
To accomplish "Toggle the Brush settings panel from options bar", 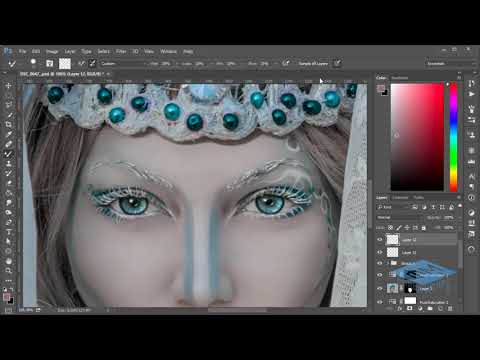I will (49, 63).
